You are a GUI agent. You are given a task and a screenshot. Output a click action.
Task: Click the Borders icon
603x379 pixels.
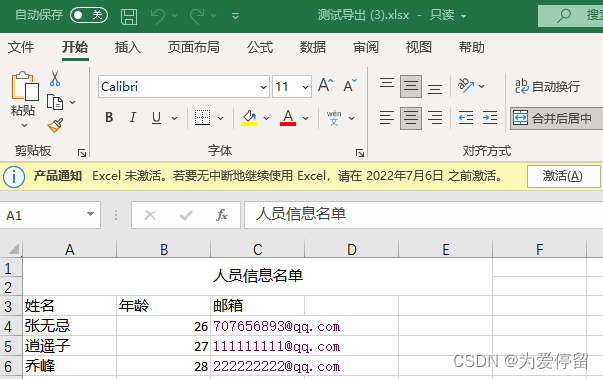[202, 117]
